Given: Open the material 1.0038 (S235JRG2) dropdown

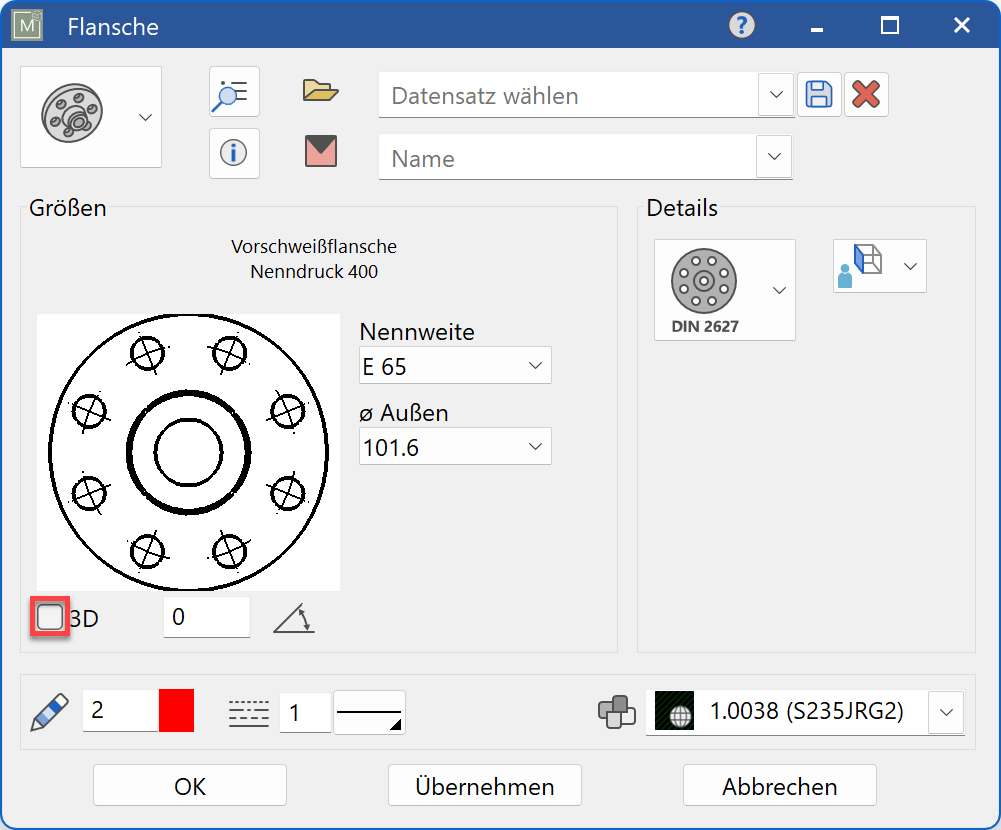Looking at the screenshot, I should [946, 712].
